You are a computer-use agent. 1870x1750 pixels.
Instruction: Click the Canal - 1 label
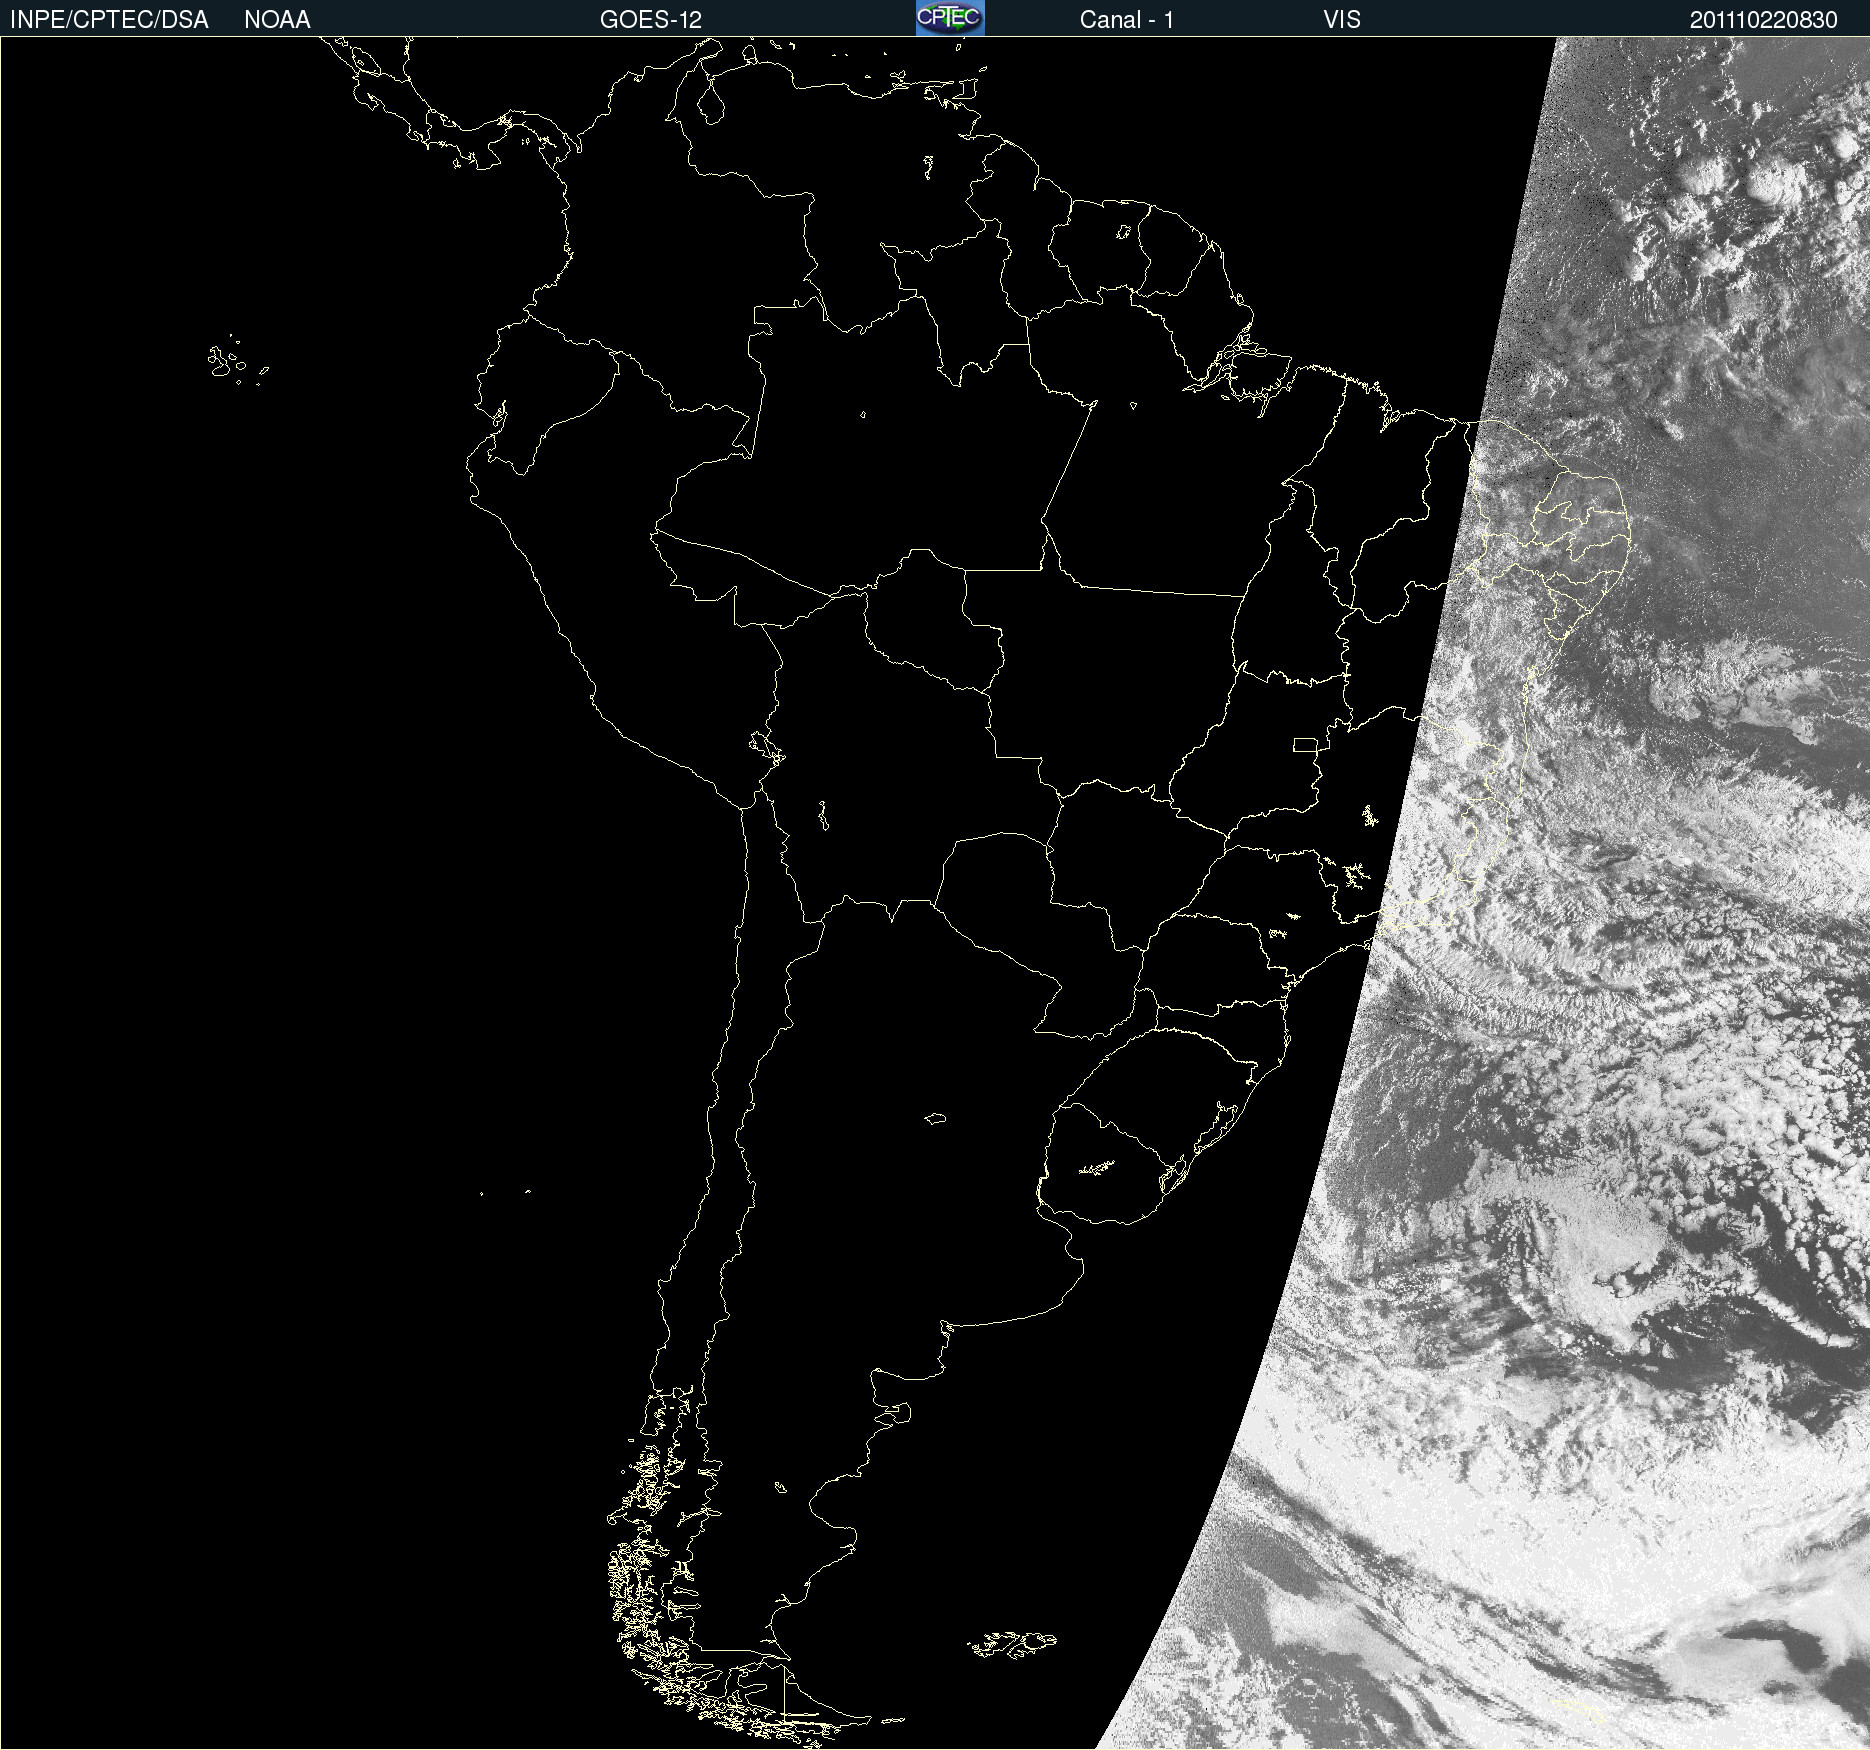pyautogui.click(x=1126, y=20)
